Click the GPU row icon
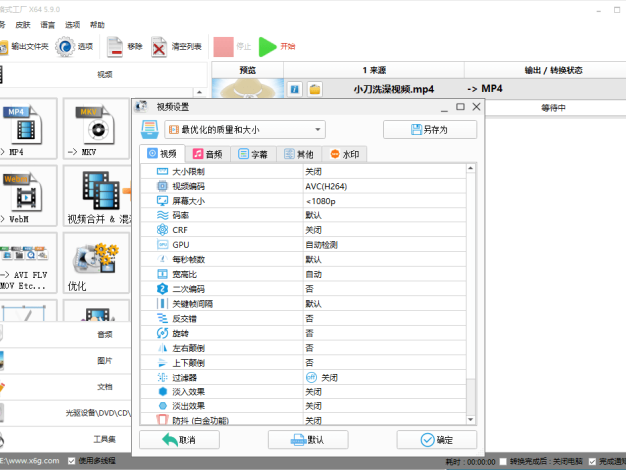626x470 pixels. (162, 244)
